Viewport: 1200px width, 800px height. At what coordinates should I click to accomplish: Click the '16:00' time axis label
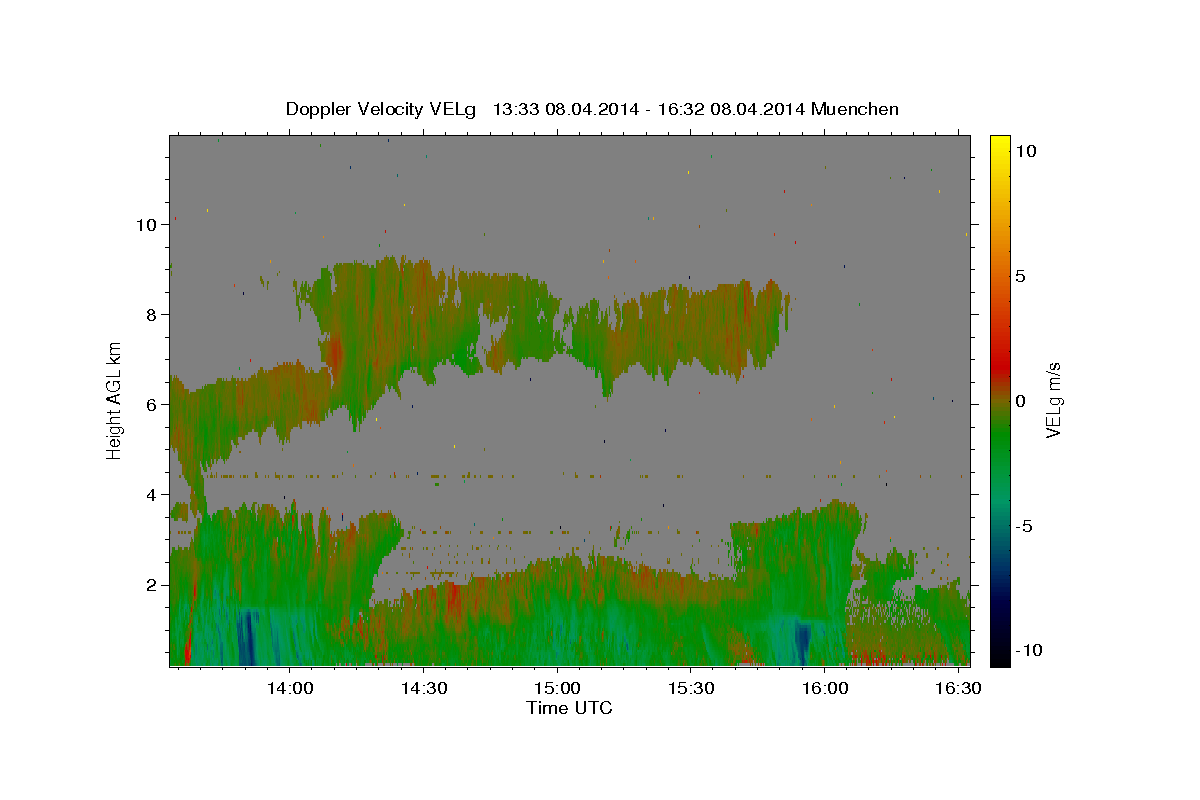coord(824,689)
